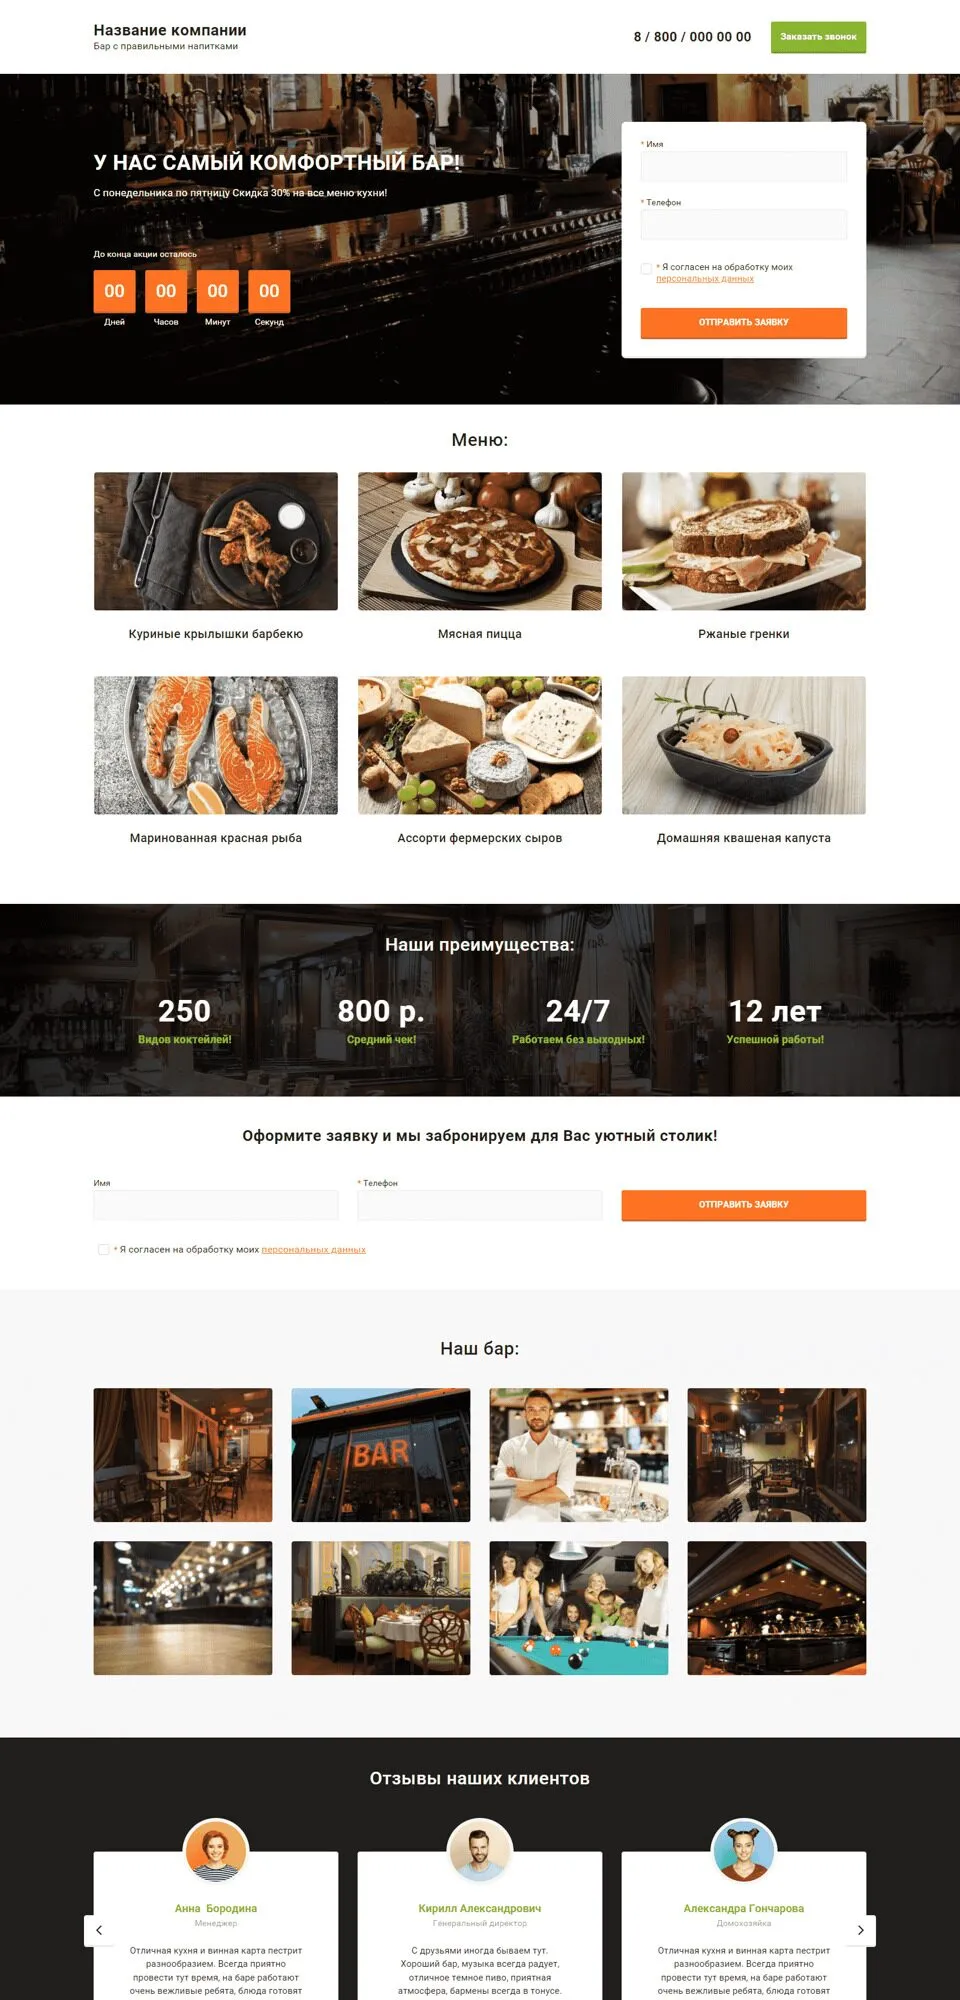Screen dimensions: 960x2000
Task: Click the green Заказать звонок button
Action: click(x=818, y=37)
